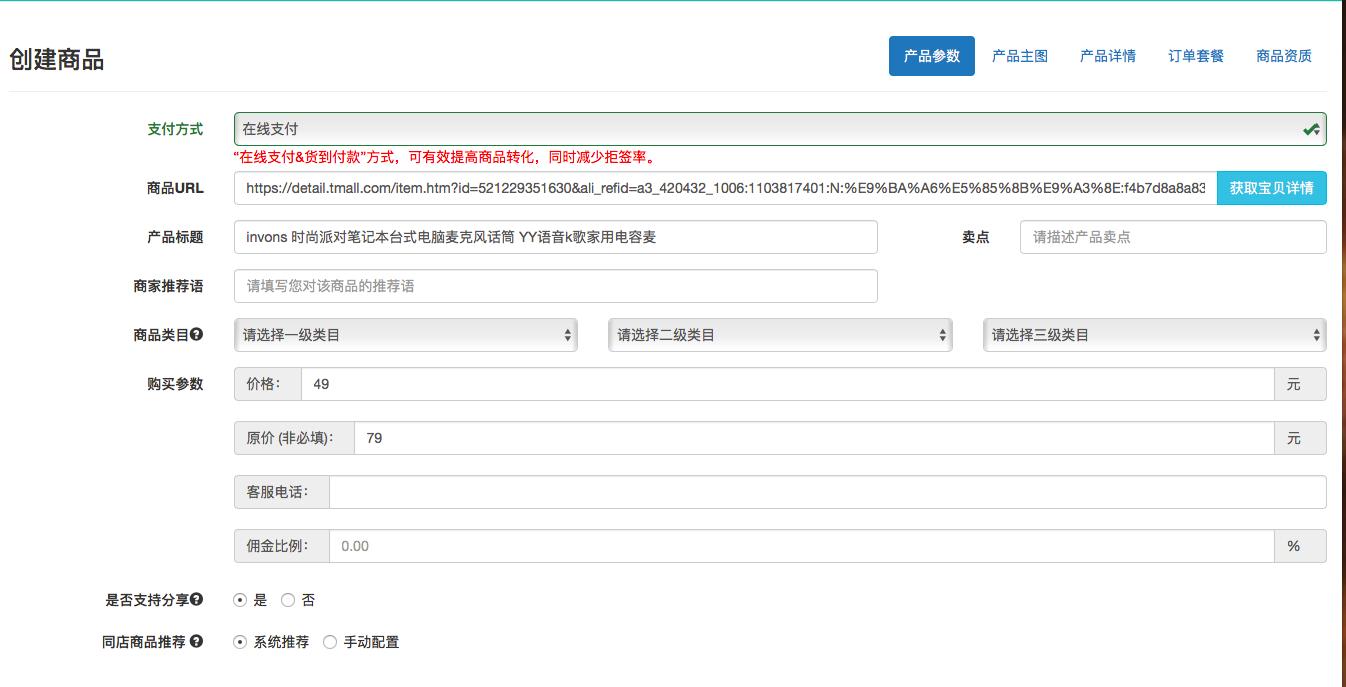Select the 否 radio for sharing support
The image size is (1346, 687).
pos(286,600)
